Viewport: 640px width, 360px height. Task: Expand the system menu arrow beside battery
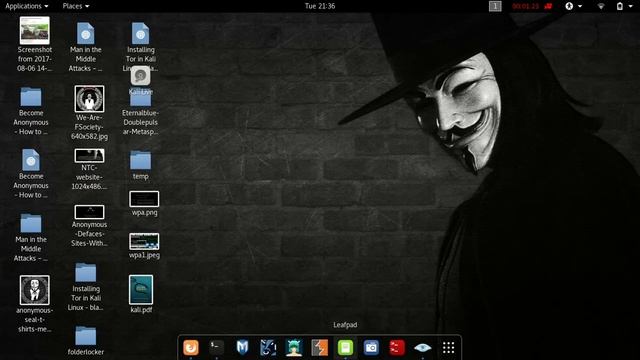(631, 6)
